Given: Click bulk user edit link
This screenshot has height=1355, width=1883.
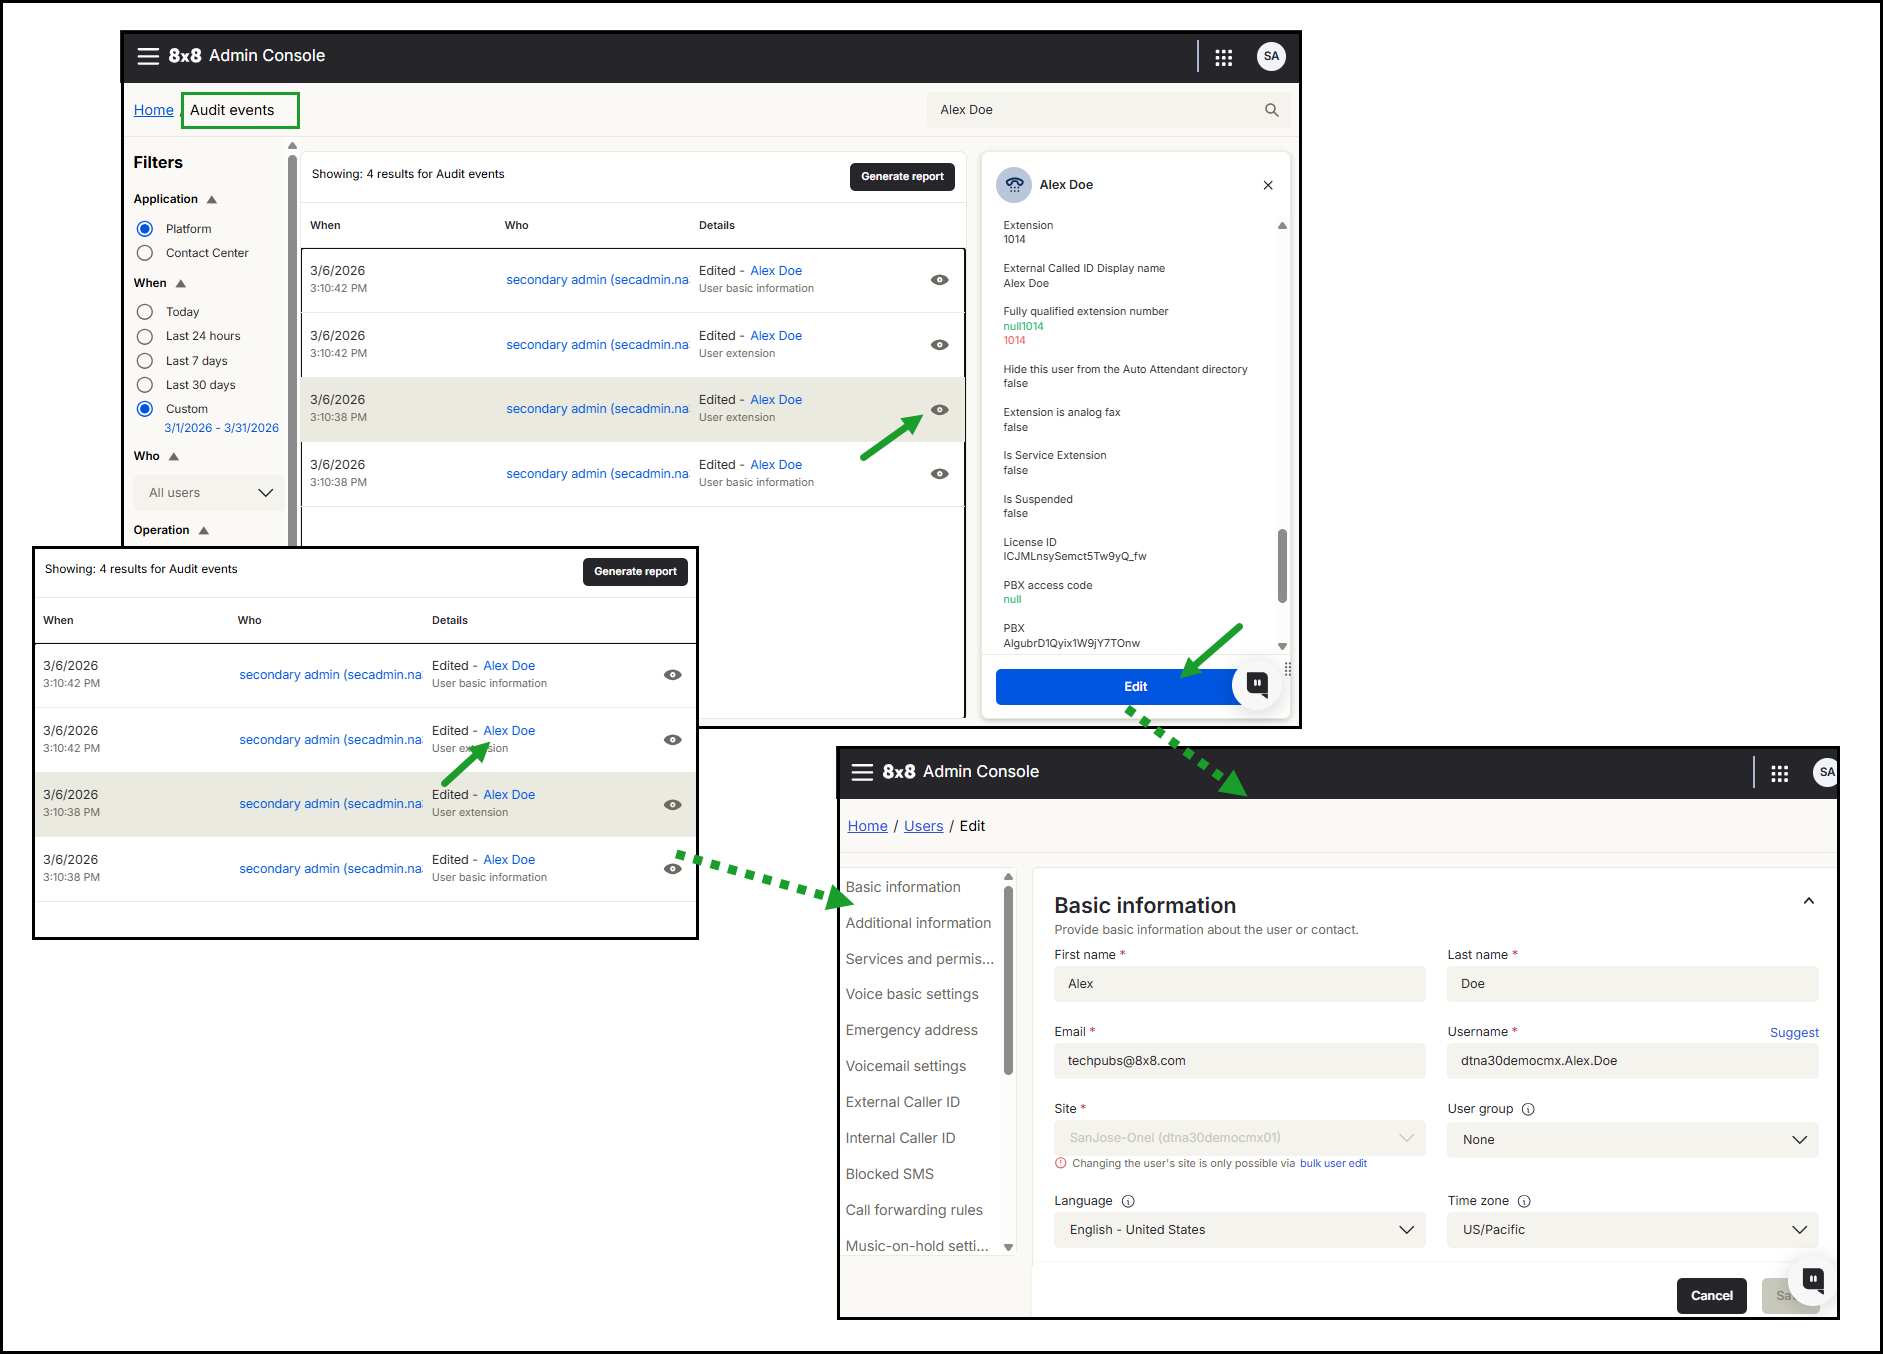Looking at the screenshot, I should (1333, 1164).
